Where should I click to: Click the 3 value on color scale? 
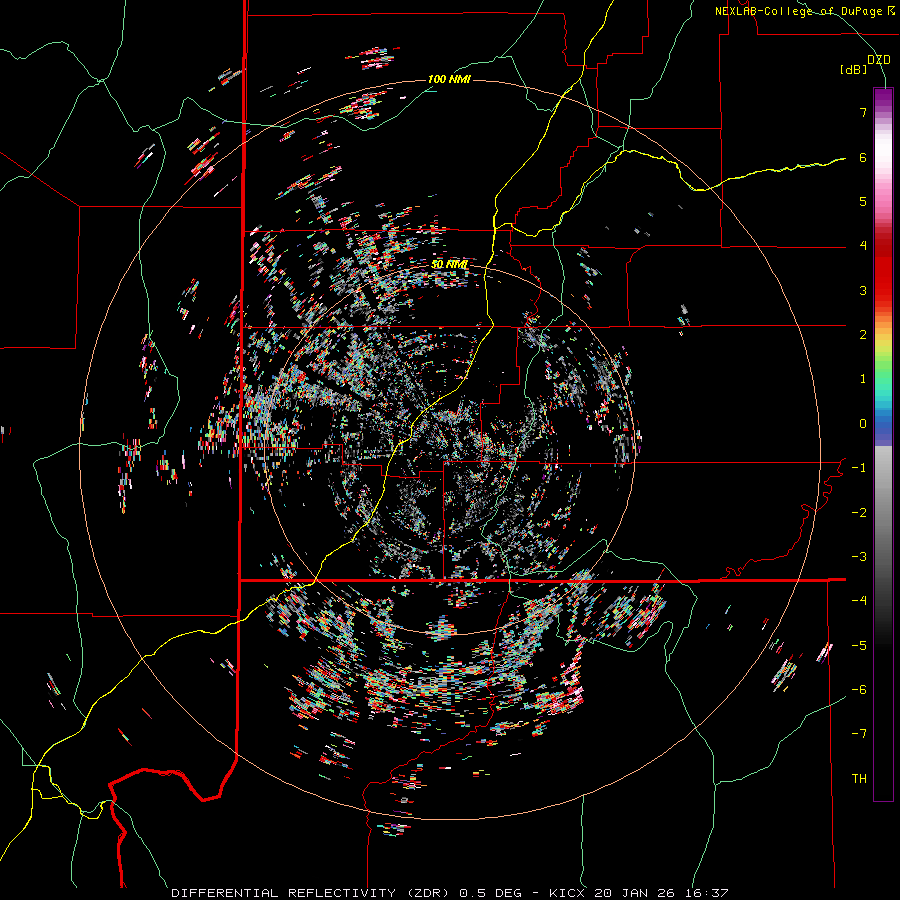pos(863,290)
